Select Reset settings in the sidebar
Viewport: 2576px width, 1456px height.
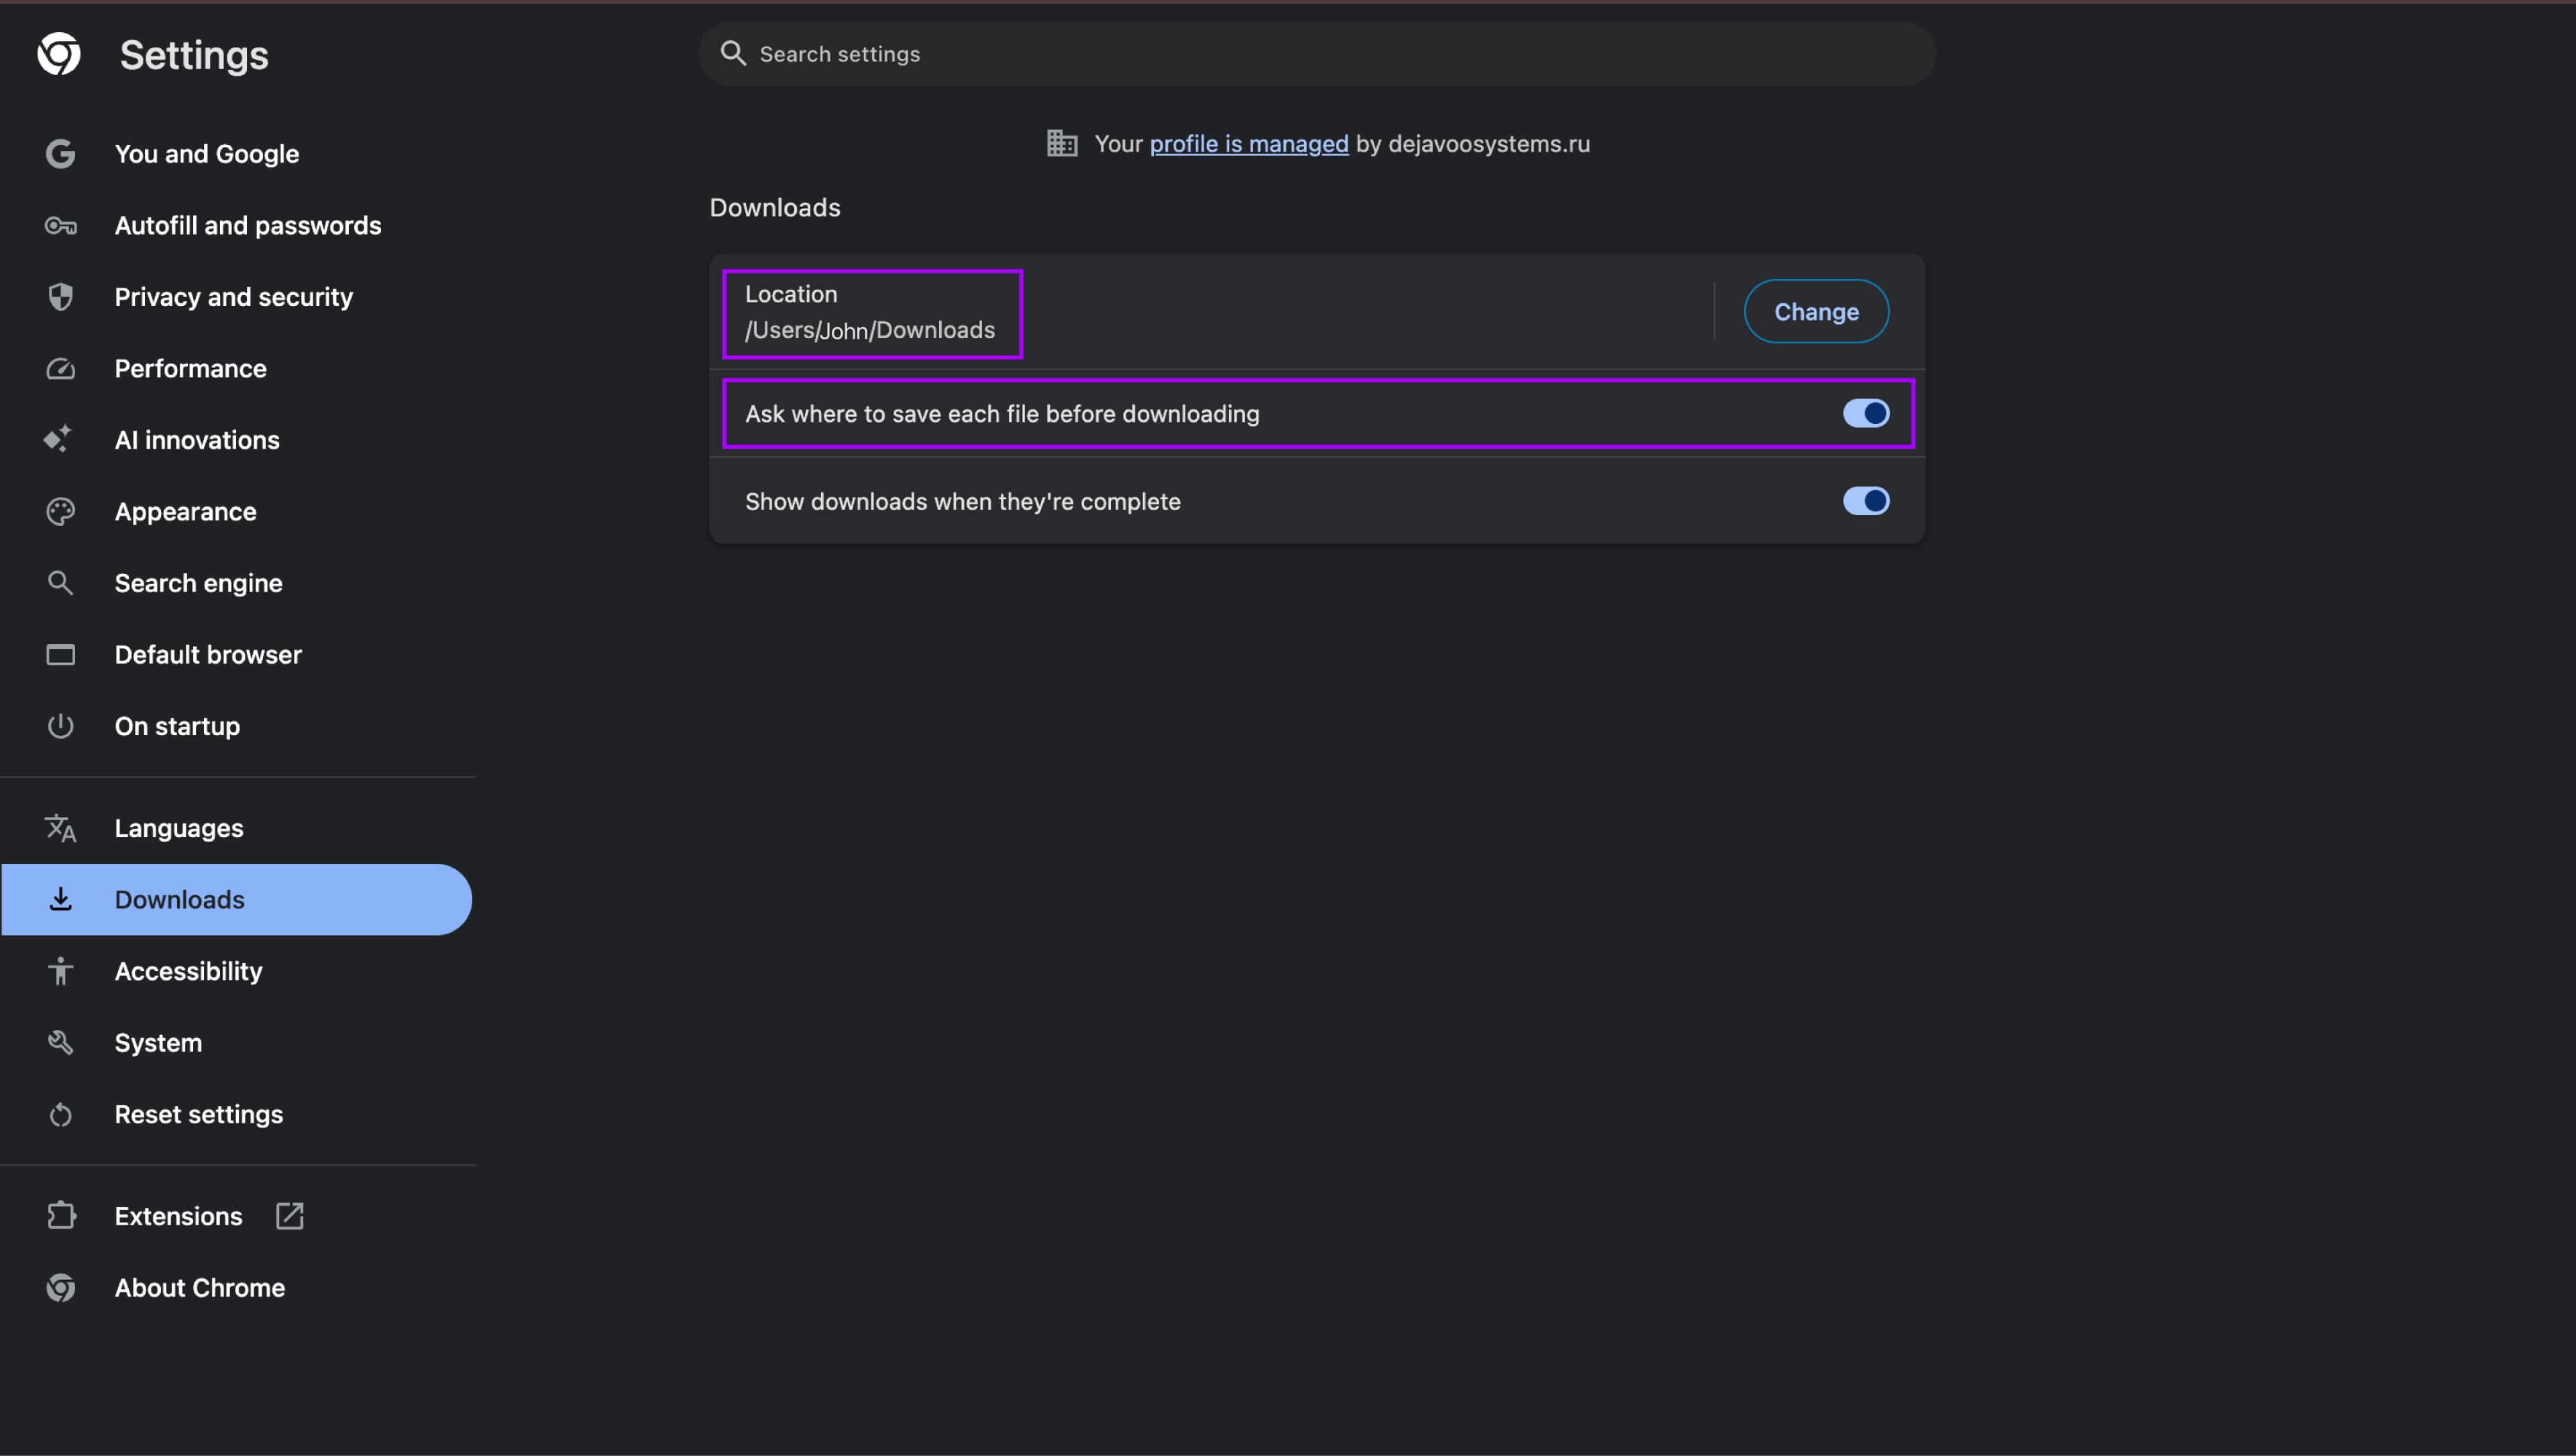(198, 1114)
